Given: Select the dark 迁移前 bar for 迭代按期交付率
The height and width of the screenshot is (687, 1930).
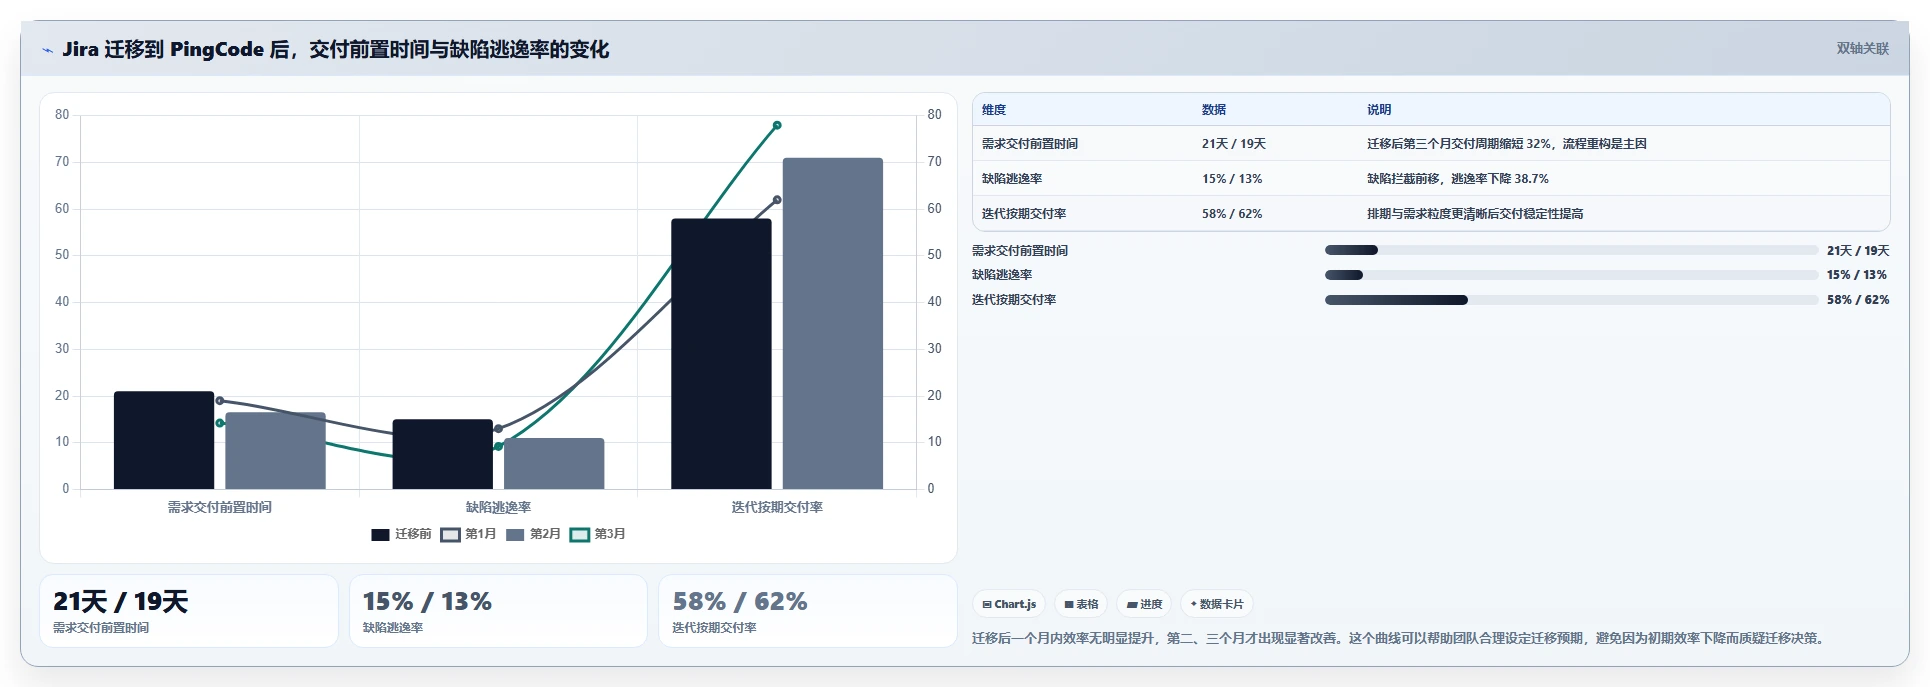Looking at the screenshot, I should (721, 353).
